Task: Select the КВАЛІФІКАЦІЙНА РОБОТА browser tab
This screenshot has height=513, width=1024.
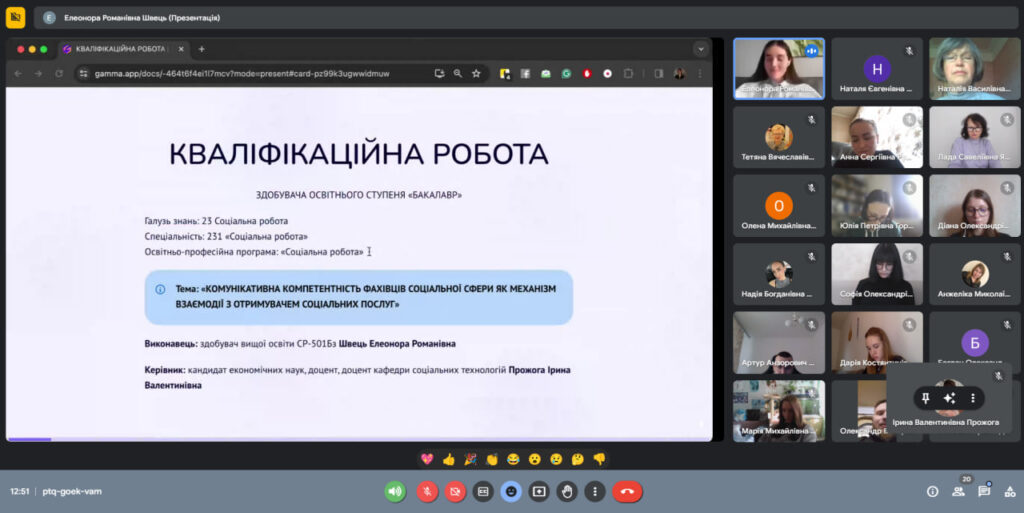Action: tap(118, 49)
